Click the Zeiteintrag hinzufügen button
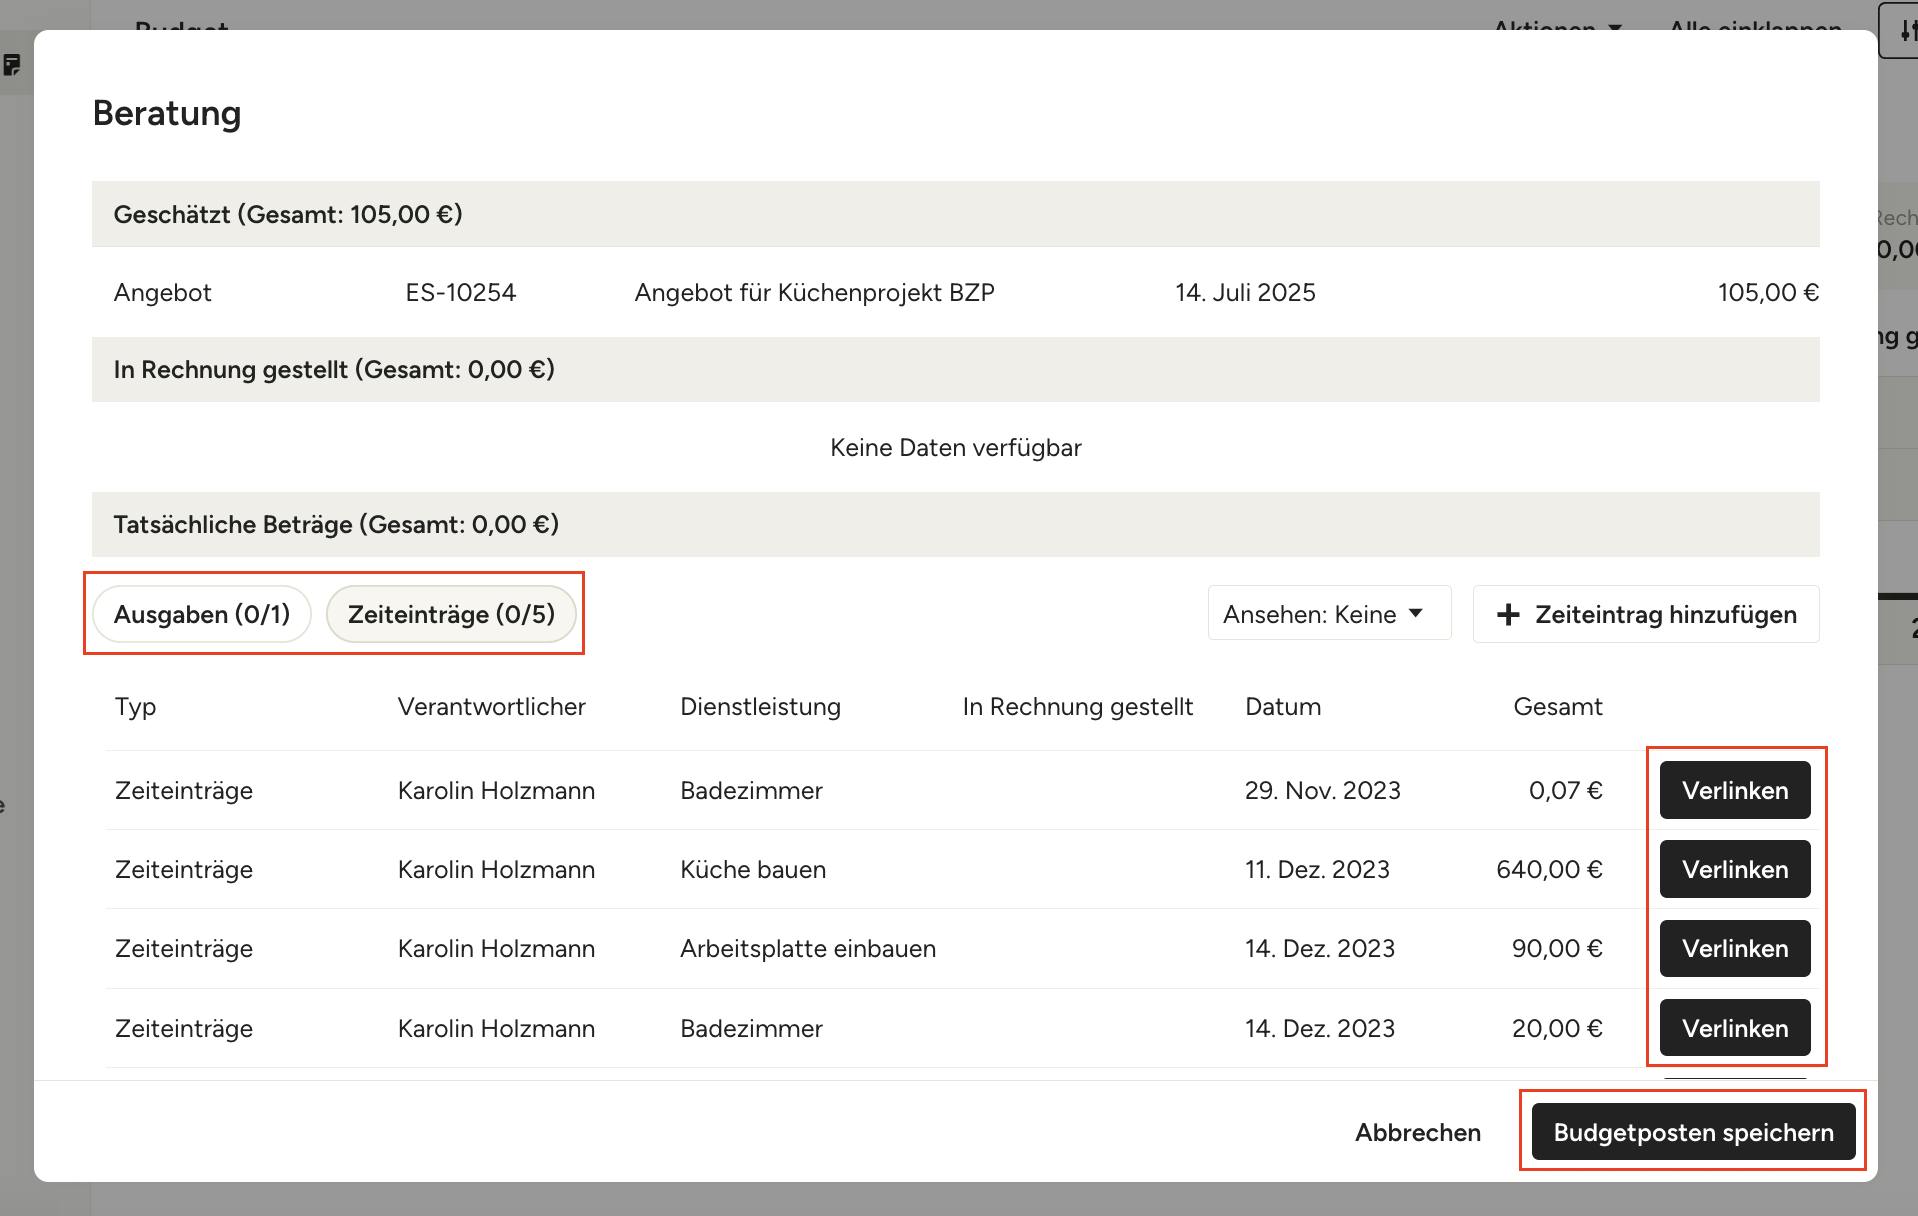 point(1646,614)
